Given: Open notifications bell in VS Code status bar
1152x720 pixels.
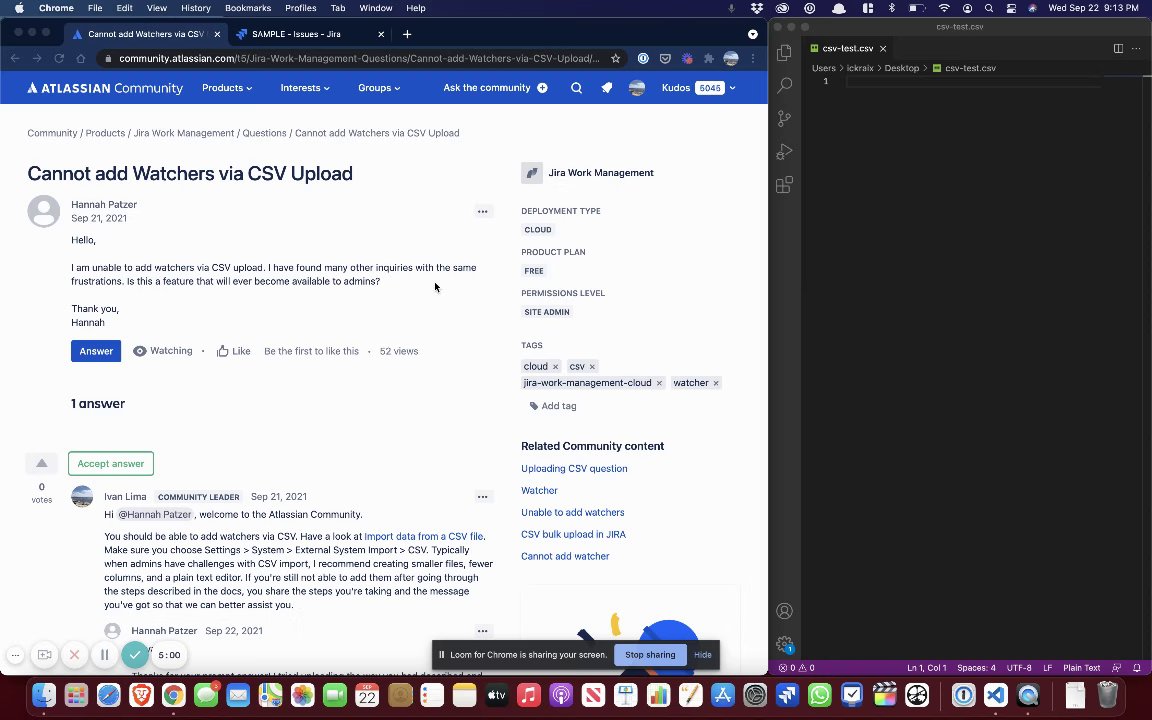Looking at the screenshot, I should point(1137,668).
